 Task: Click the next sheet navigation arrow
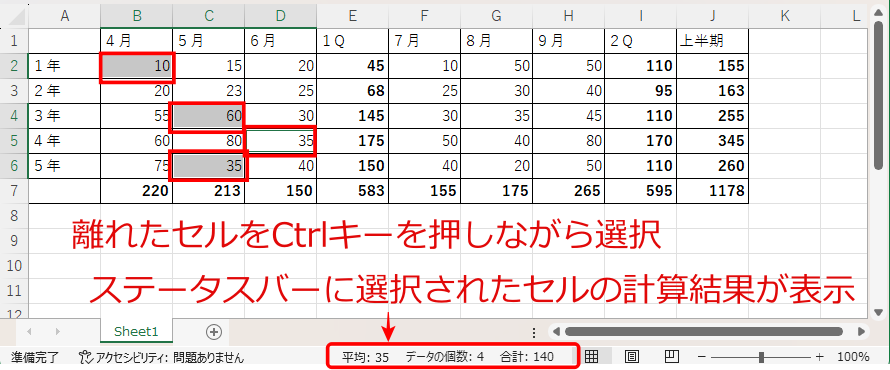click(x=57, y=331)
